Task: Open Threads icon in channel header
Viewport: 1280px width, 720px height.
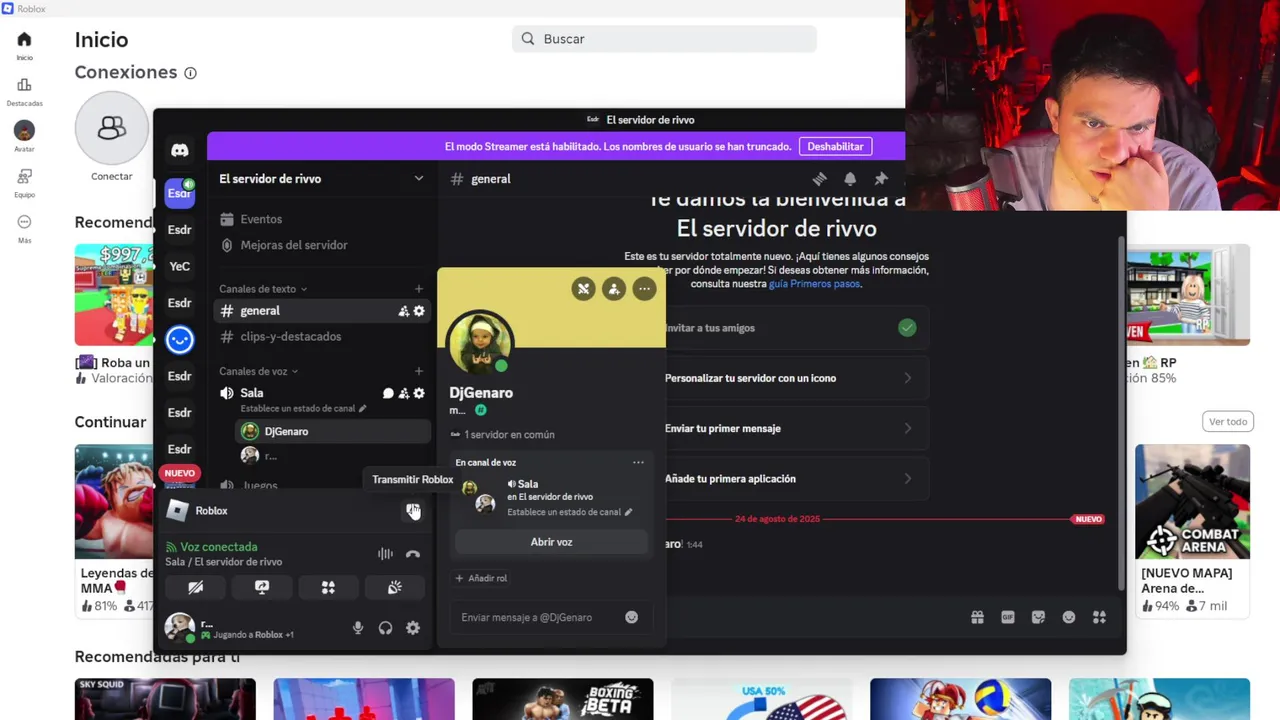Action: coord(819,179)
